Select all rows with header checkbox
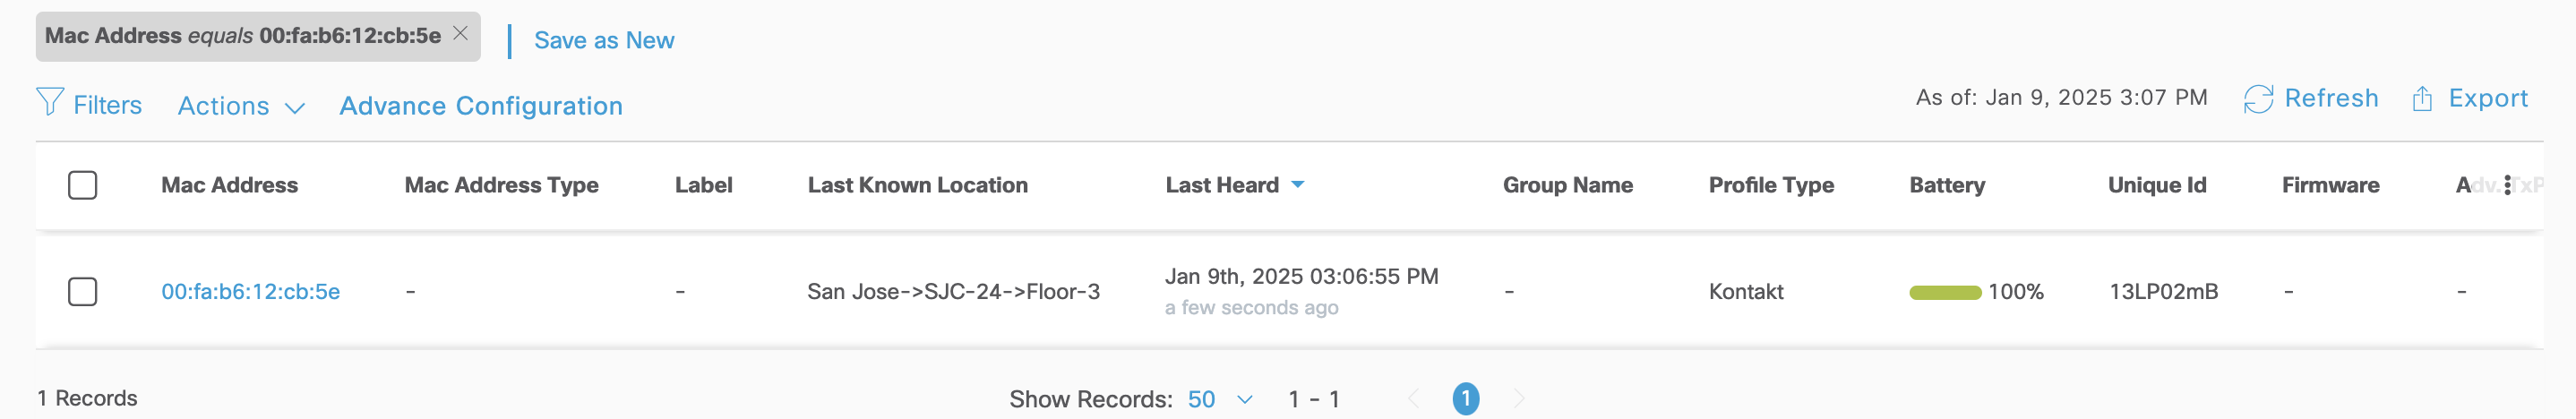The width and height of the screenshot is (2576, 419). 82,185
